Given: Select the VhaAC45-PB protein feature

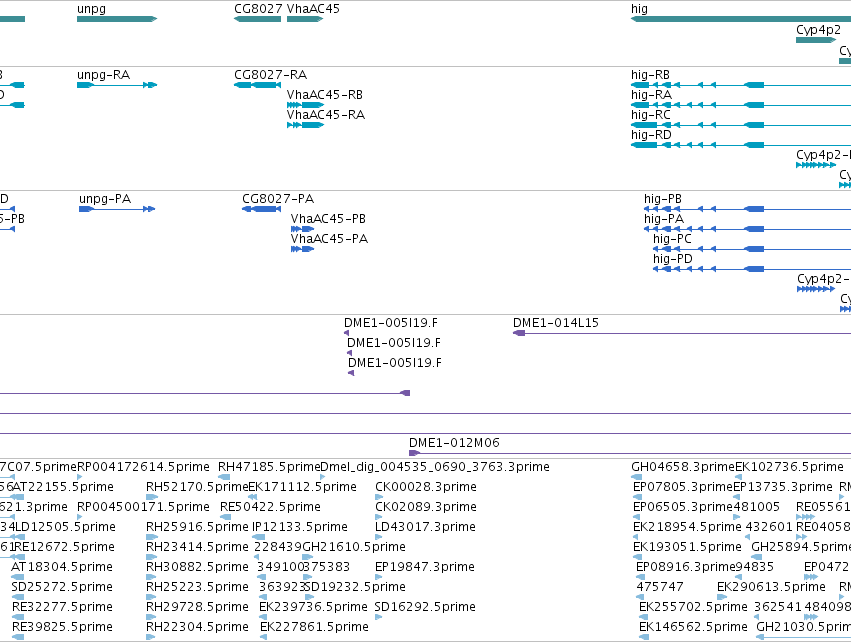Looking at the screenshot, I should pos(302,229).
